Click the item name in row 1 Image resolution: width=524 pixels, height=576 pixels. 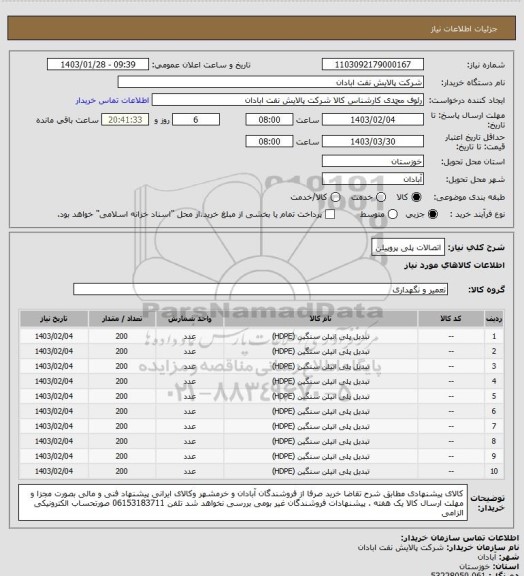pyautogui.click(x=320, y=336)
